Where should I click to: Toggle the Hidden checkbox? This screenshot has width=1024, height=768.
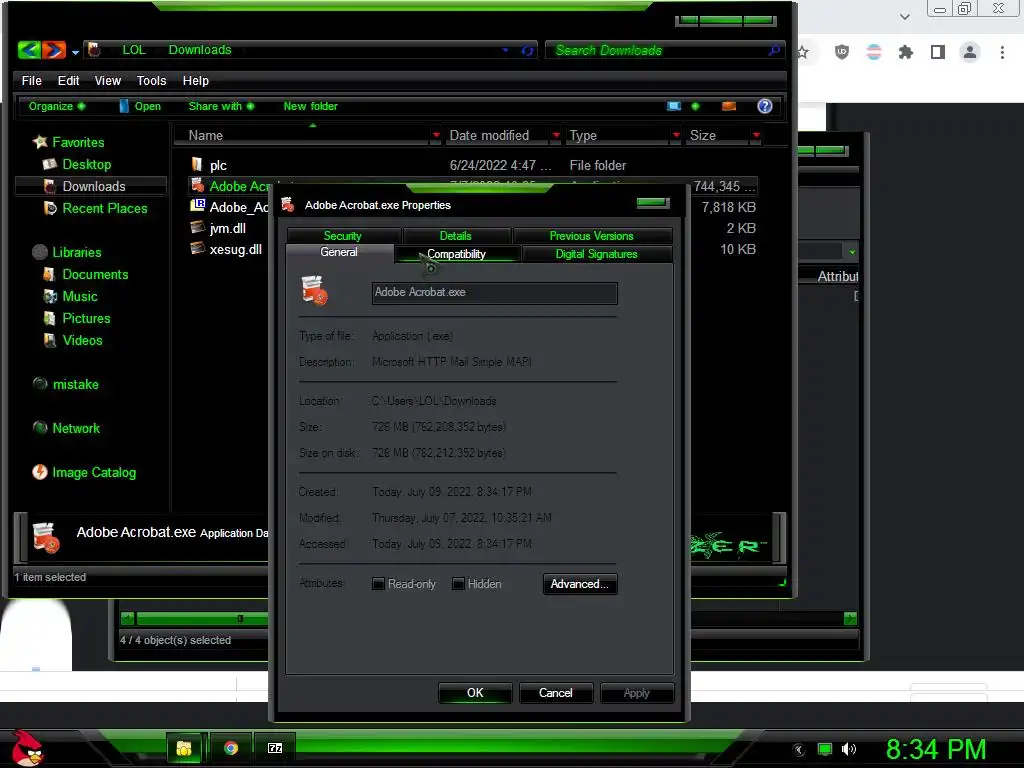point(458,584)
